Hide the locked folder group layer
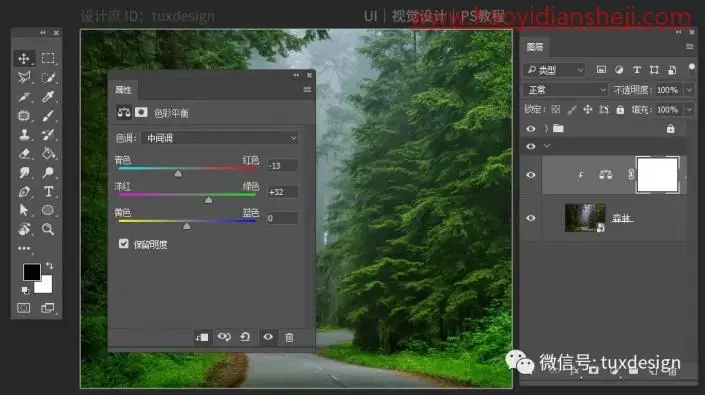This screenshot has width=705, height=395. pyautogui.click(x=531, y=129)
